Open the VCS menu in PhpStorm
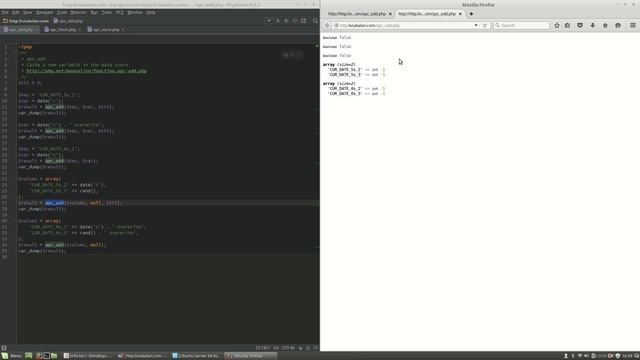 click(x=120, y=13)
